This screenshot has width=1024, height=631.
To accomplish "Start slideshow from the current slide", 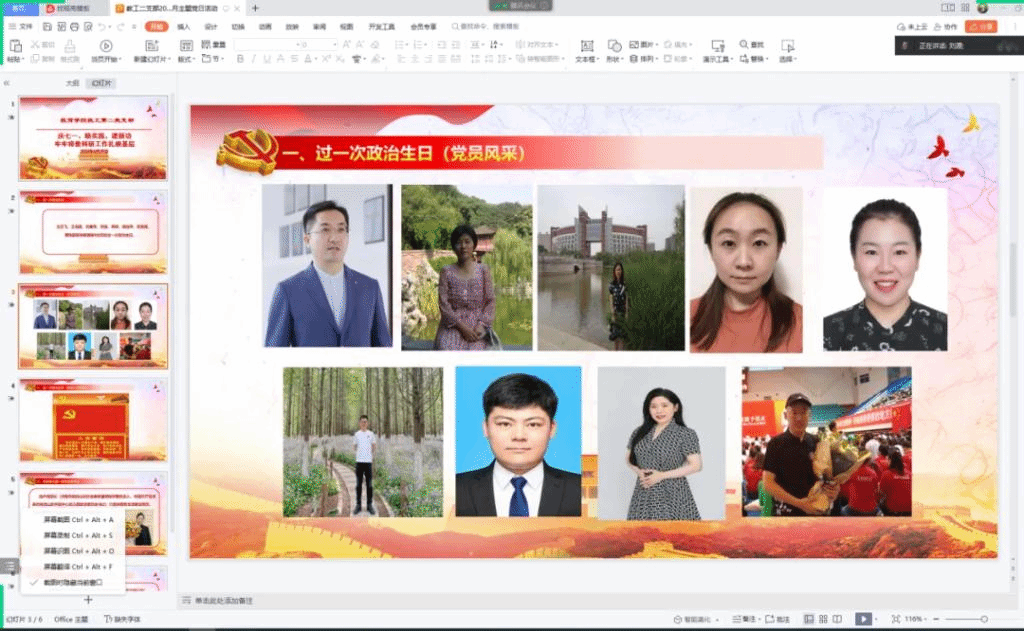I will [105, 46].
